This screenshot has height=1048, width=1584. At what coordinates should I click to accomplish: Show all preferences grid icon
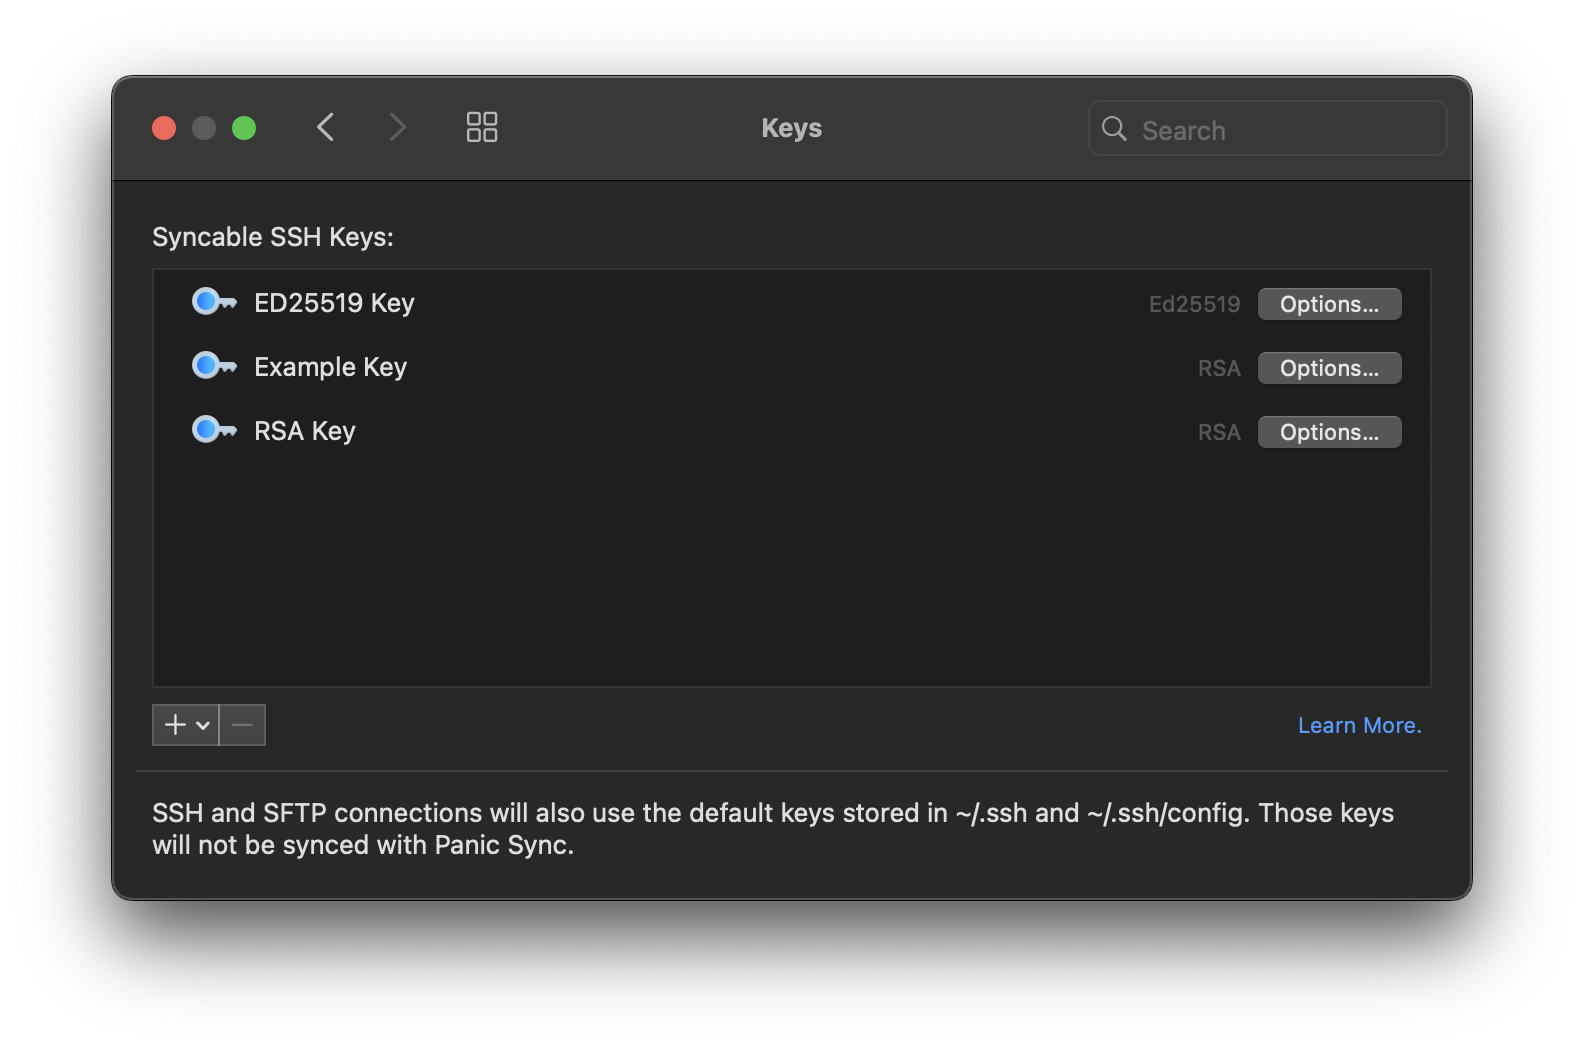tap(482, 127)
